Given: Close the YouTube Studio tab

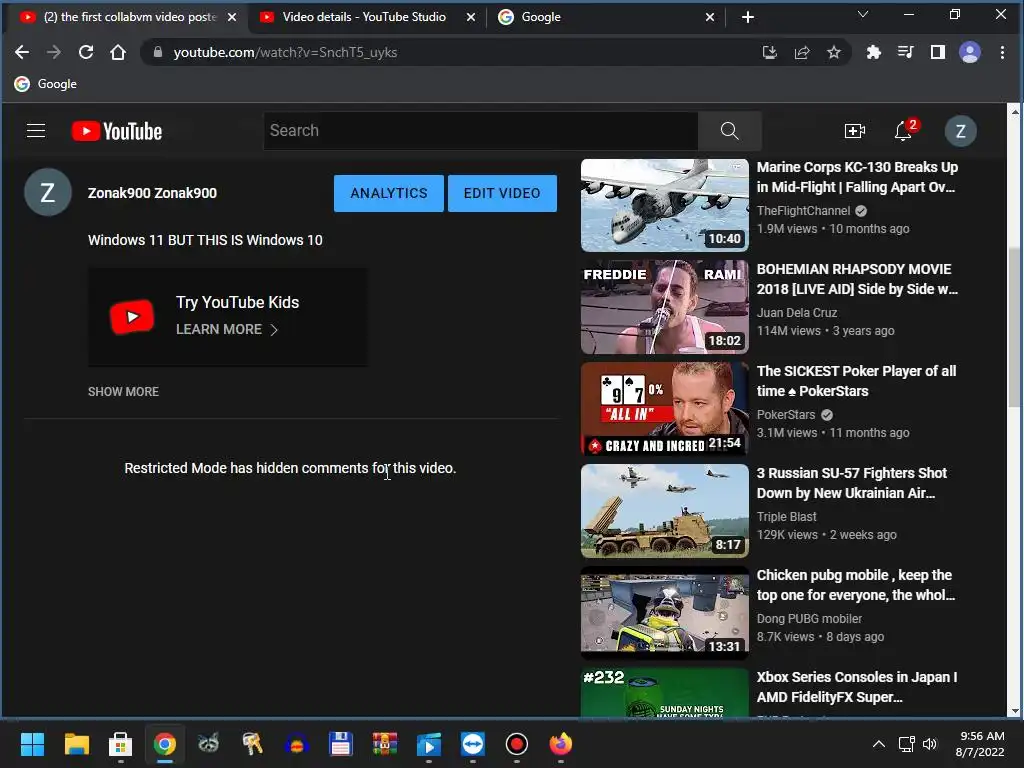Looking at the screenshot, I should tap(471, 17).
